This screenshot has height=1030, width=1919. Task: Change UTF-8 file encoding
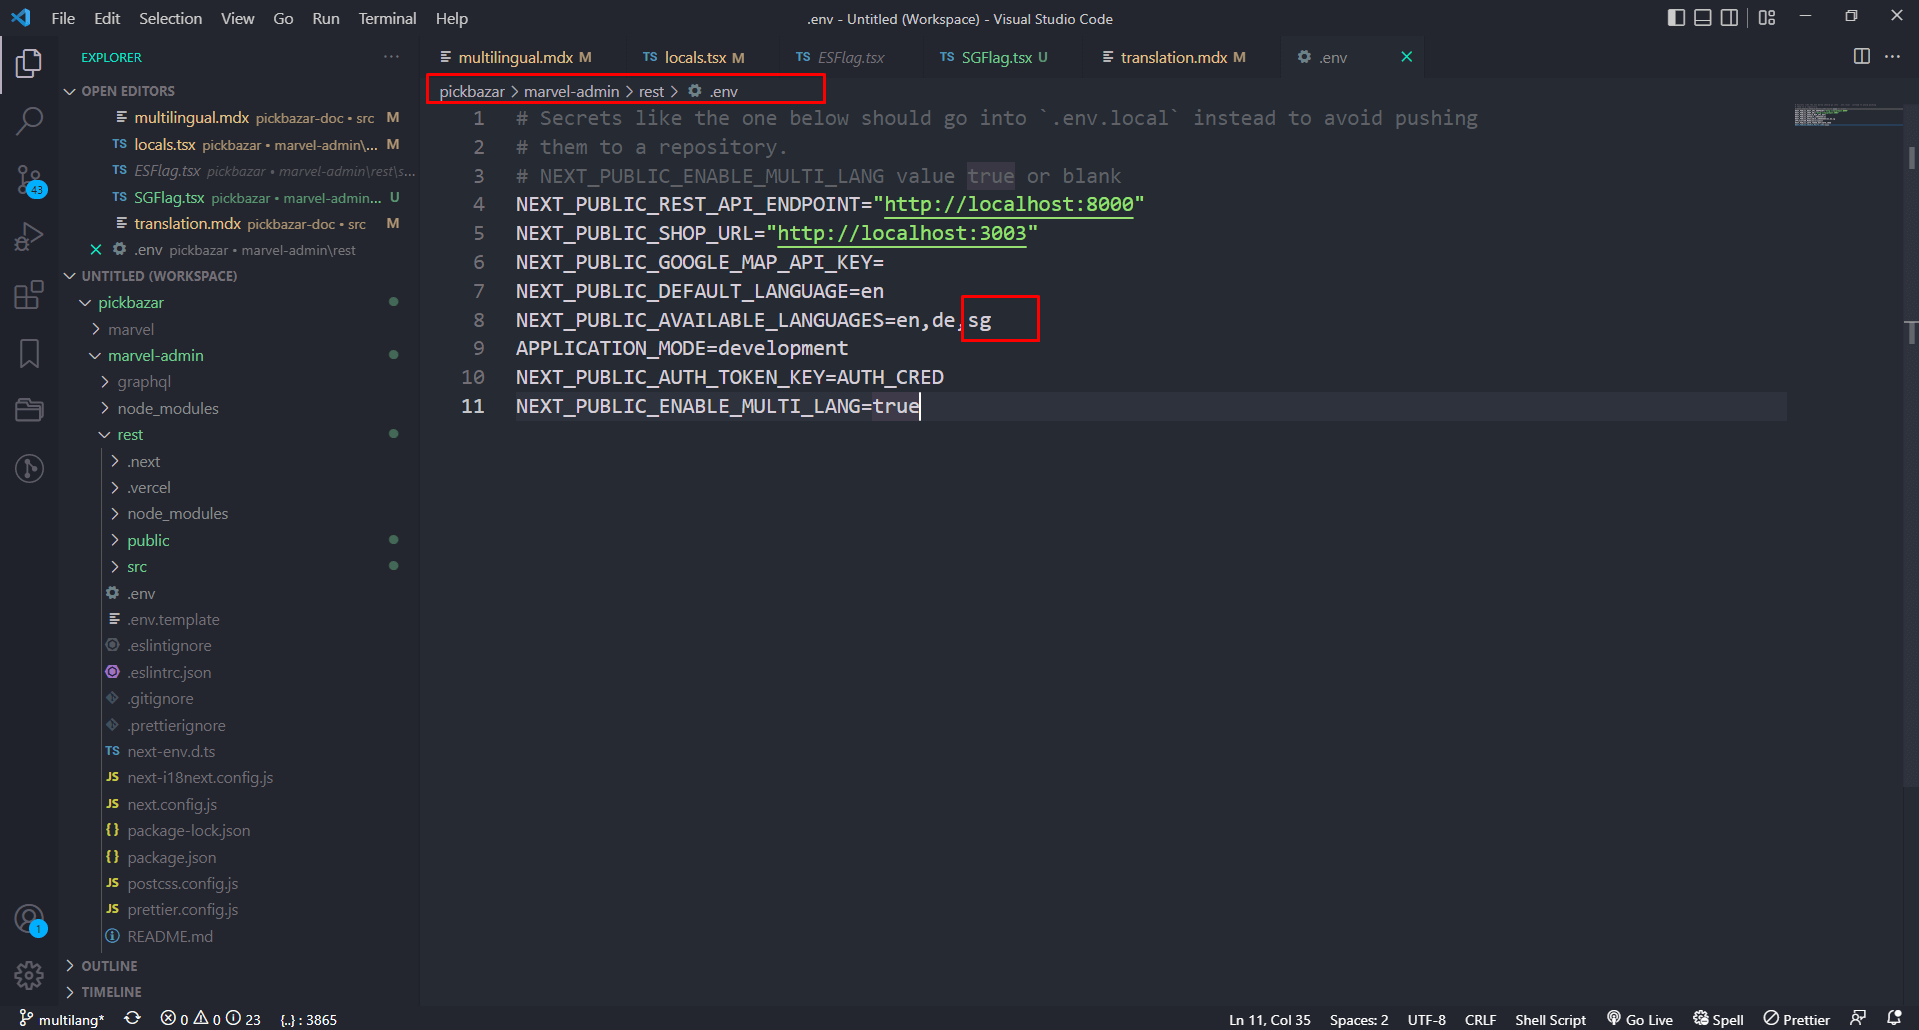point(1427,1019)
